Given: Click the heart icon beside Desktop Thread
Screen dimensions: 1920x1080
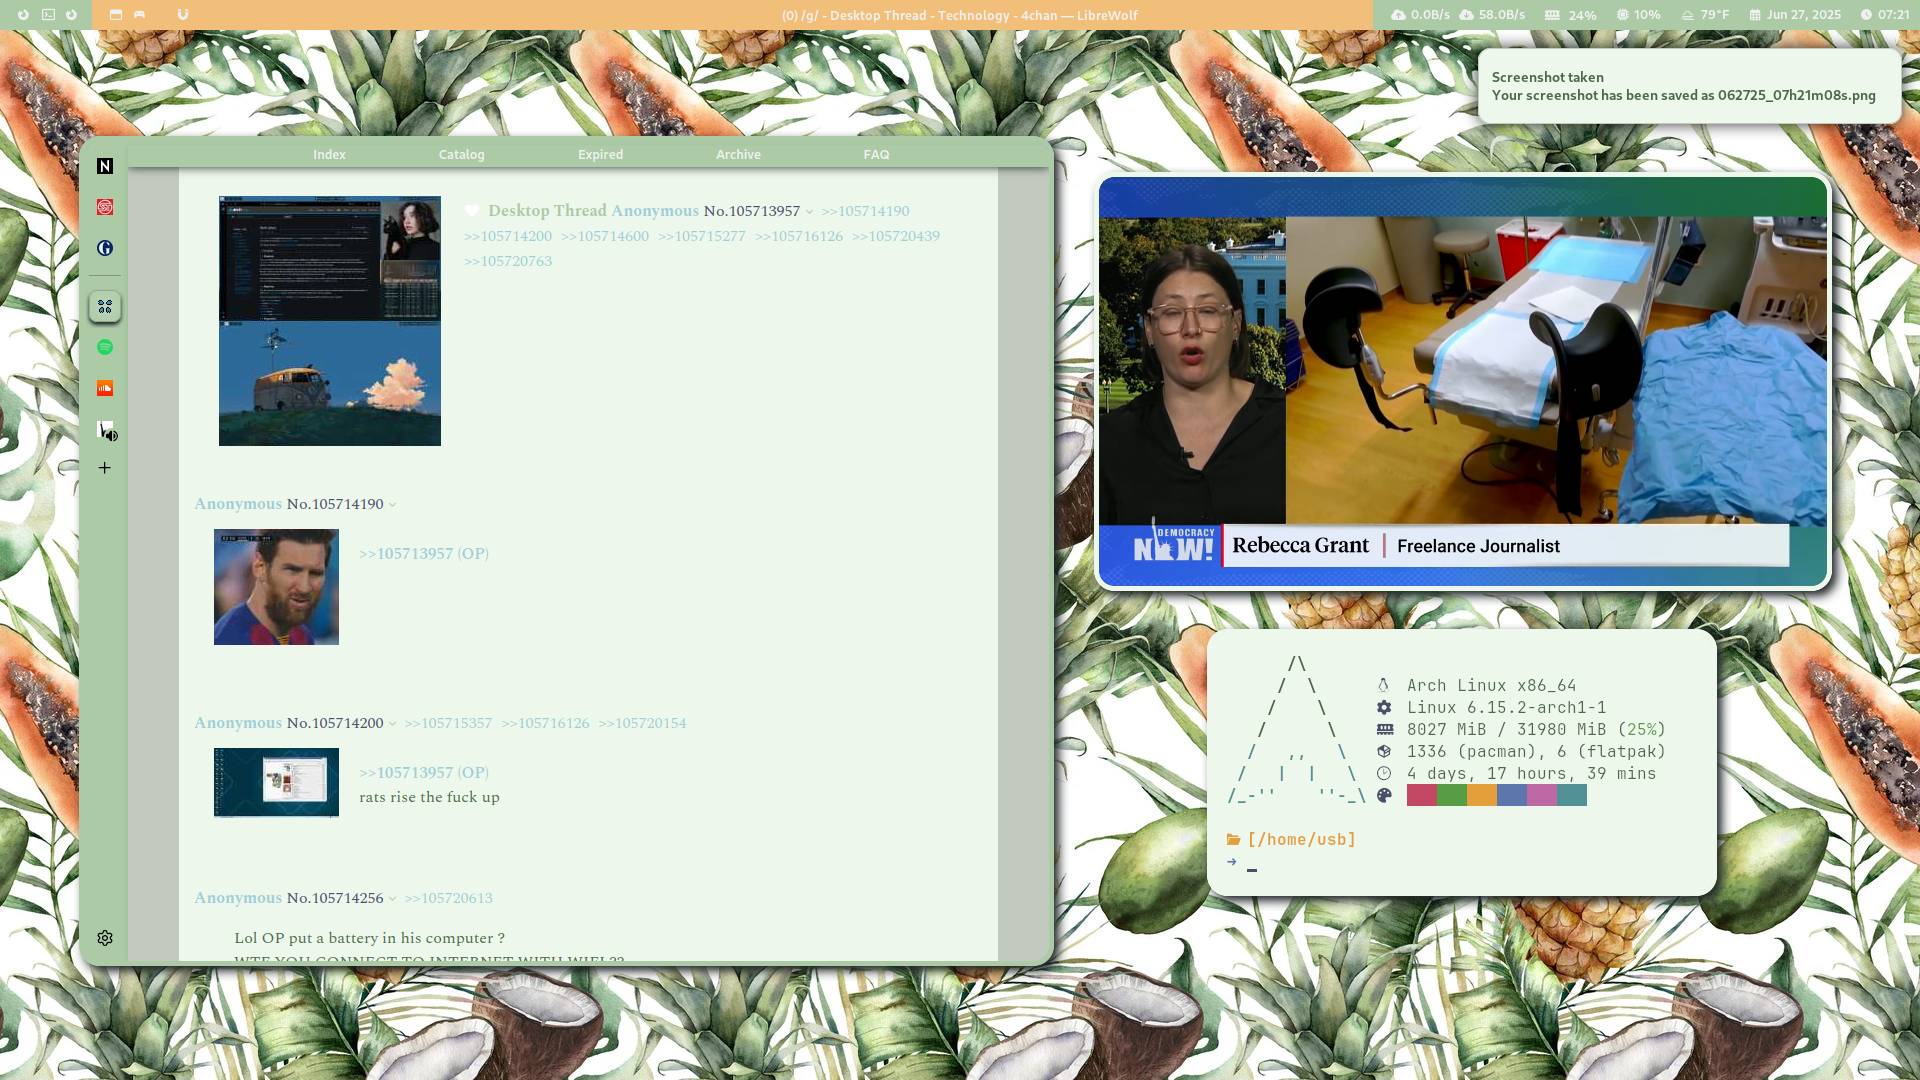Looking at the screenshot, I should coord(472,211).
